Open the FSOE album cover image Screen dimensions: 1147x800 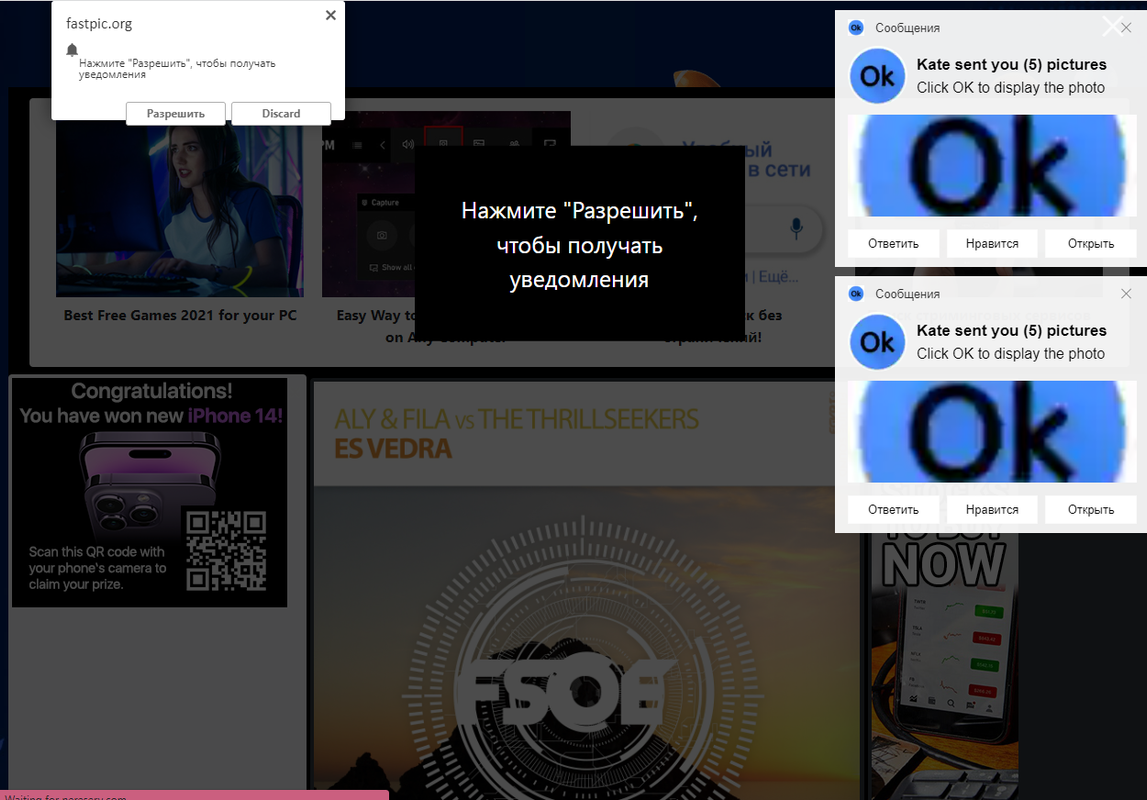585,644
